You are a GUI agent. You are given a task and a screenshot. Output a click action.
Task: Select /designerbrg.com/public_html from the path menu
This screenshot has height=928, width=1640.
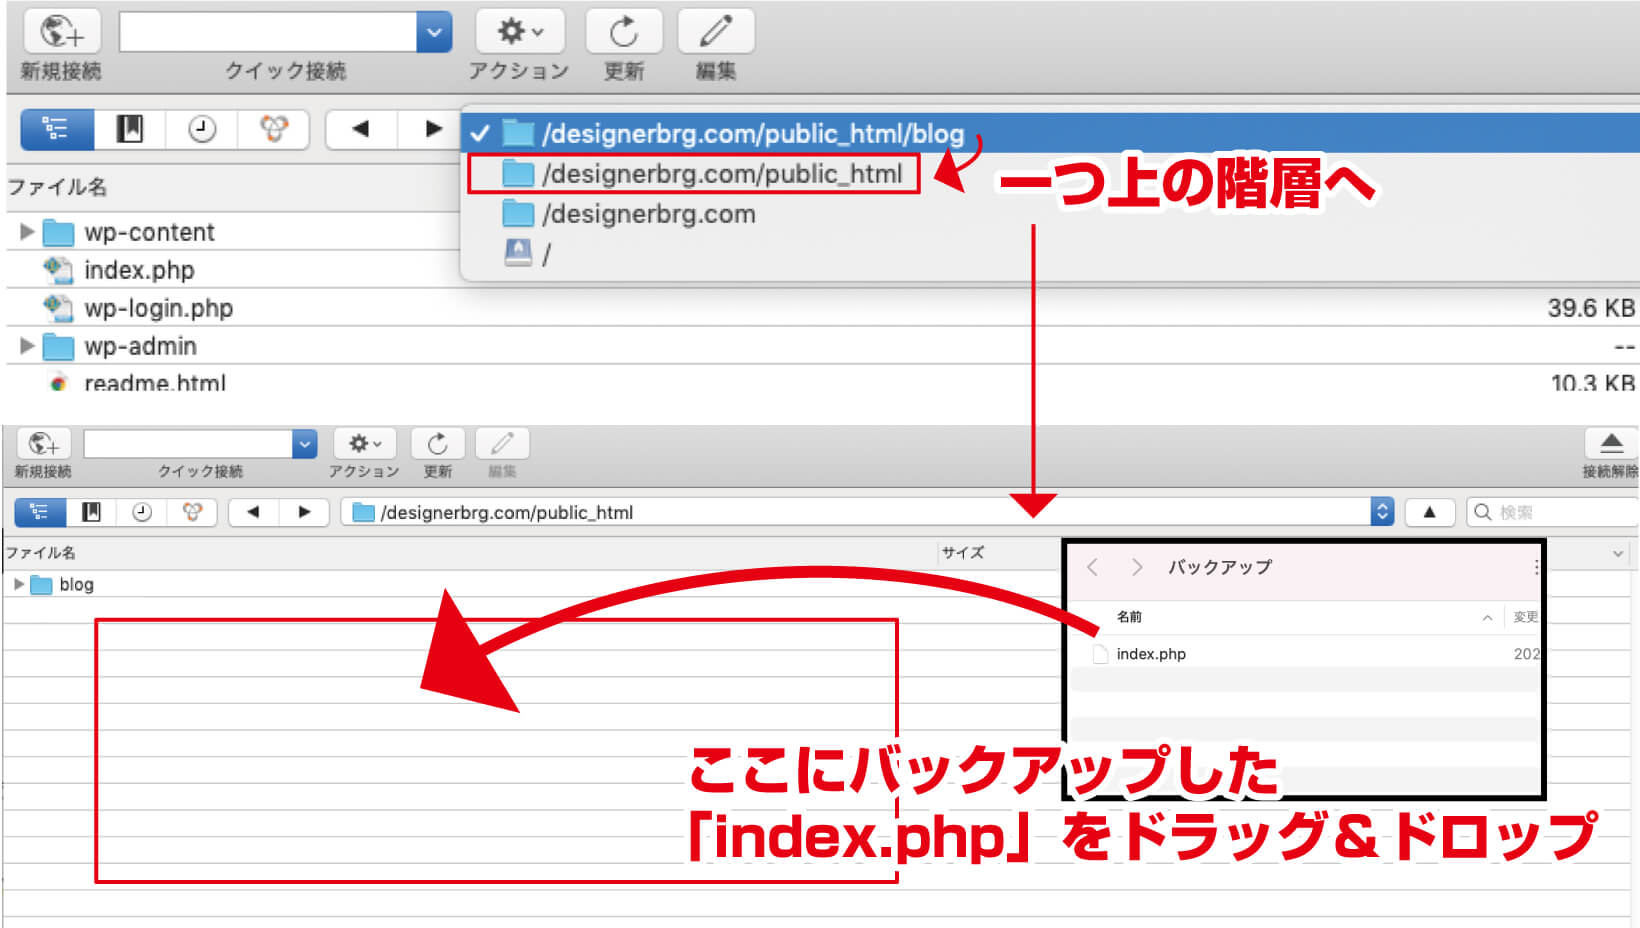point(721,174)
